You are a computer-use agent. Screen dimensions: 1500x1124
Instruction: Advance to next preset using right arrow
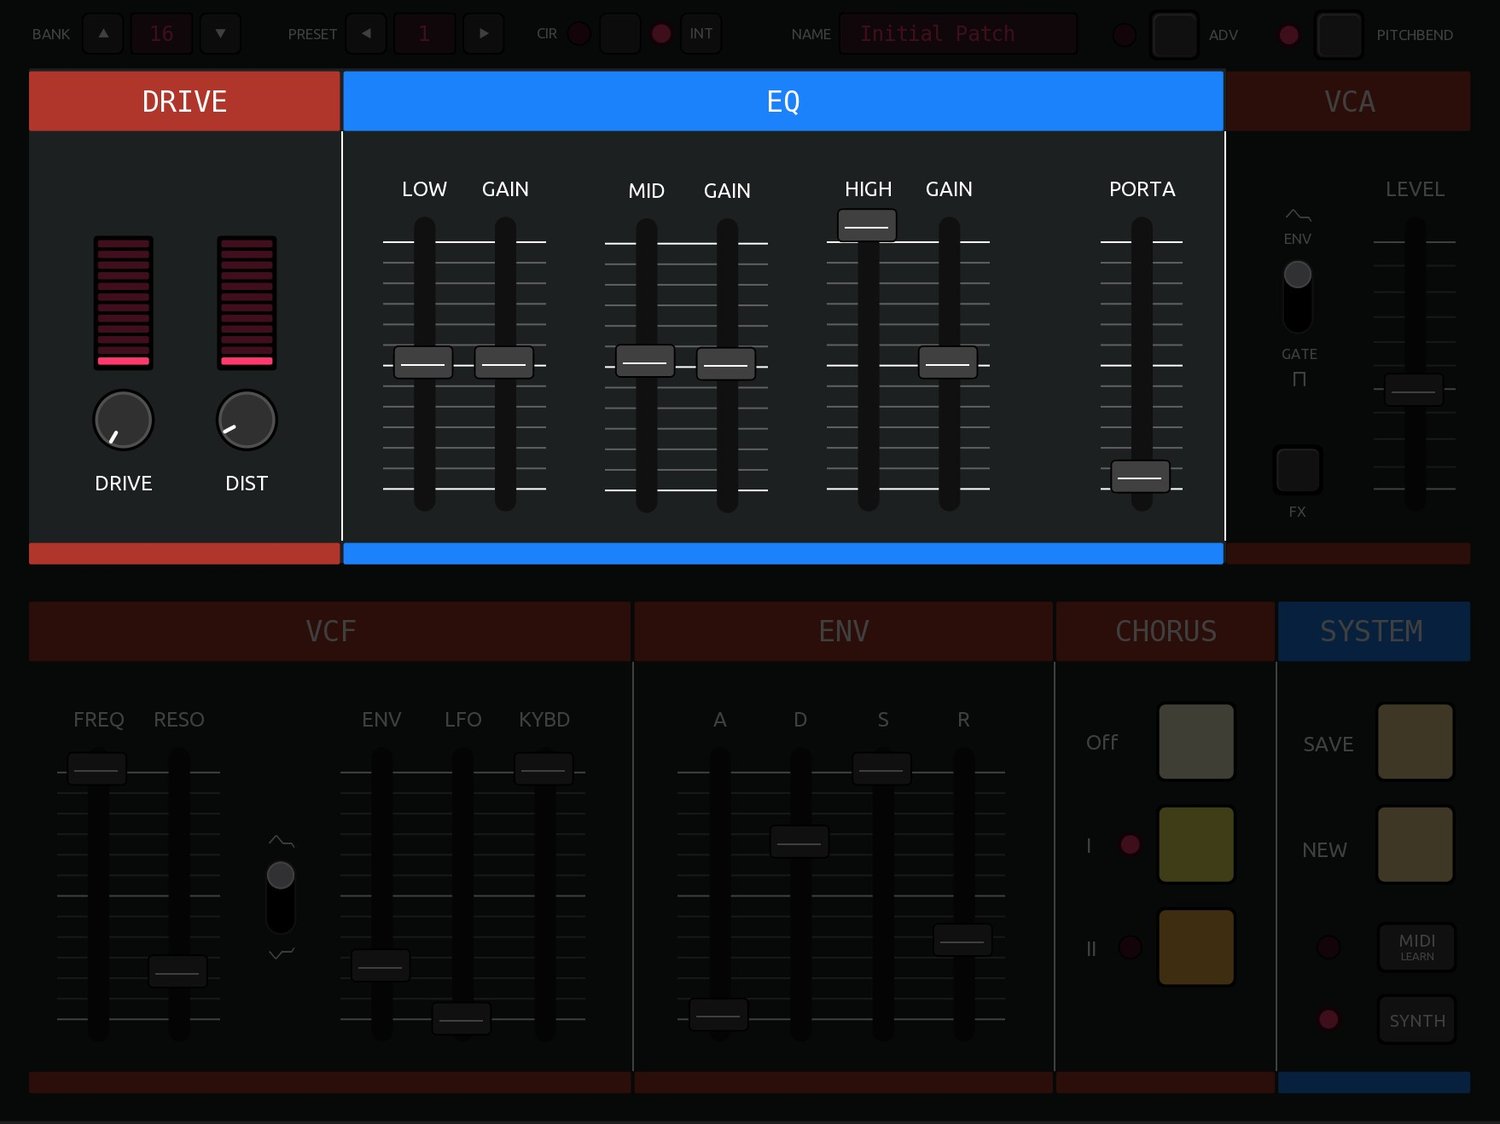tap(484, 34)
